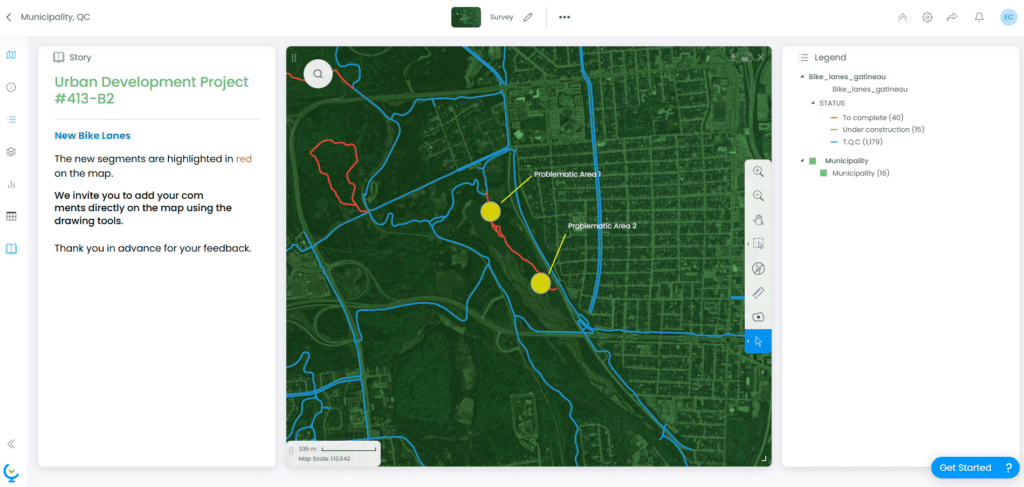
Task: Open the table icon in the left sidebar
Action: click(11, 216)
